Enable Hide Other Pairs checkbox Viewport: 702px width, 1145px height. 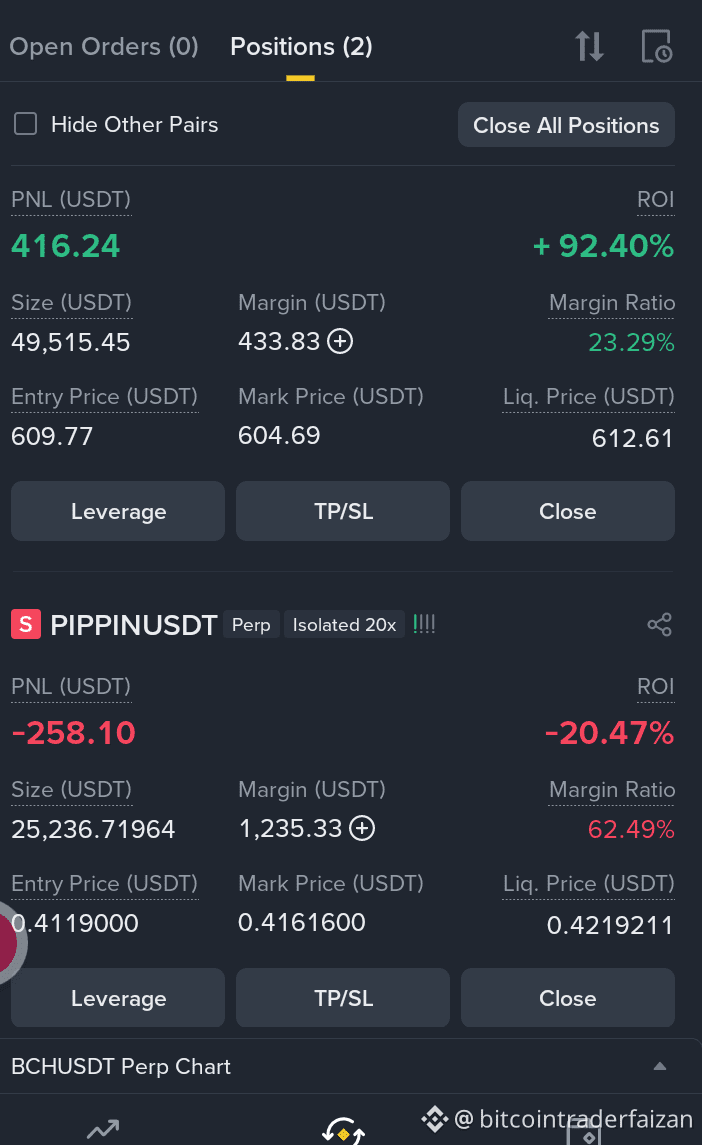point(26,124)
